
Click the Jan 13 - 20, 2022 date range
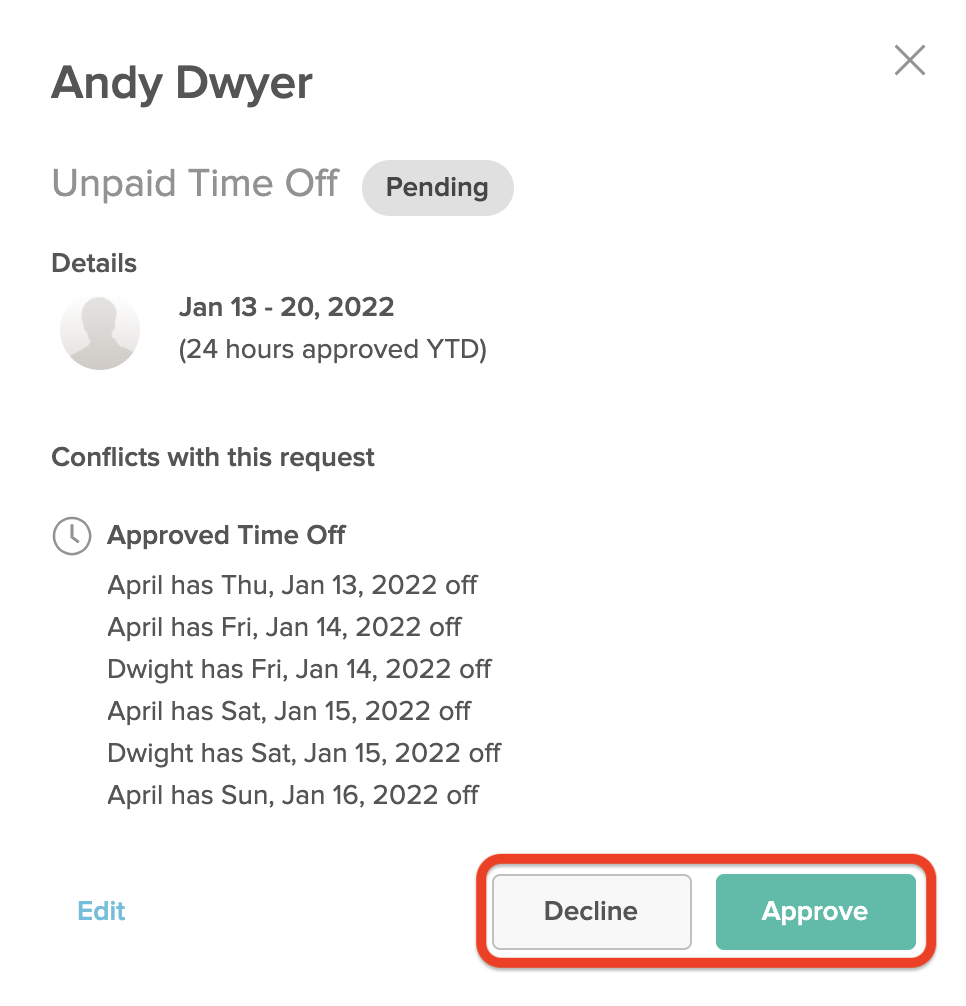[286, 307]
